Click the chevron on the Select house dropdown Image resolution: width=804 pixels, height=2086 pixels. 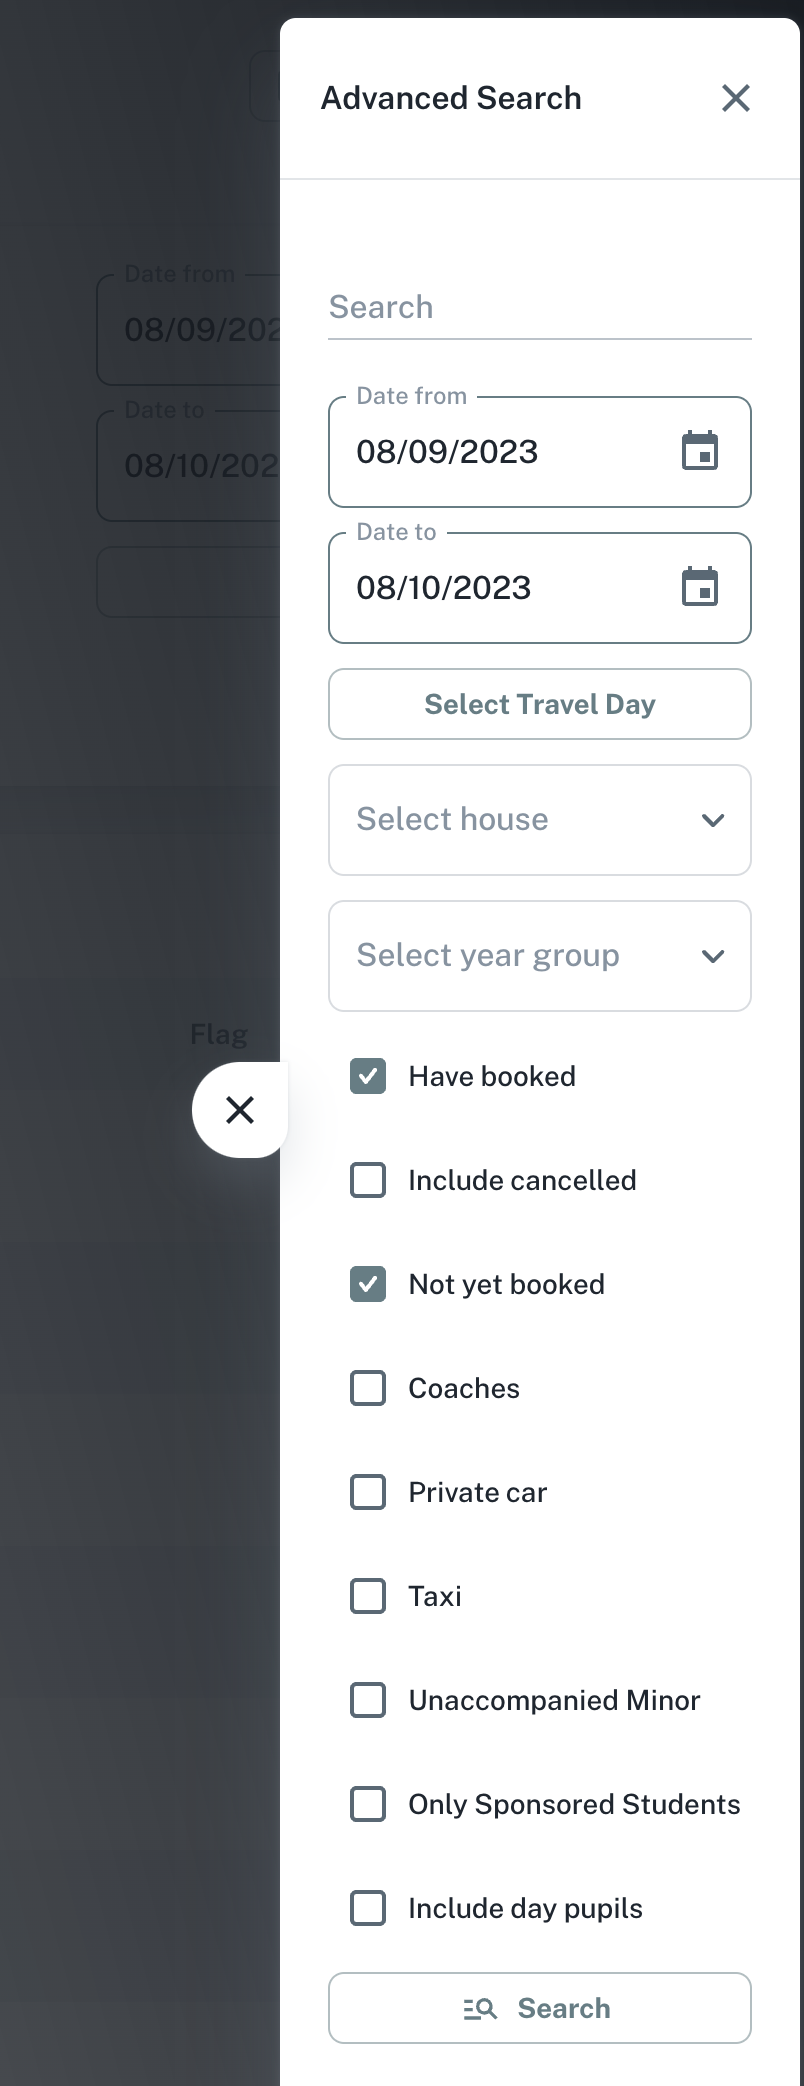pos(713,820)
